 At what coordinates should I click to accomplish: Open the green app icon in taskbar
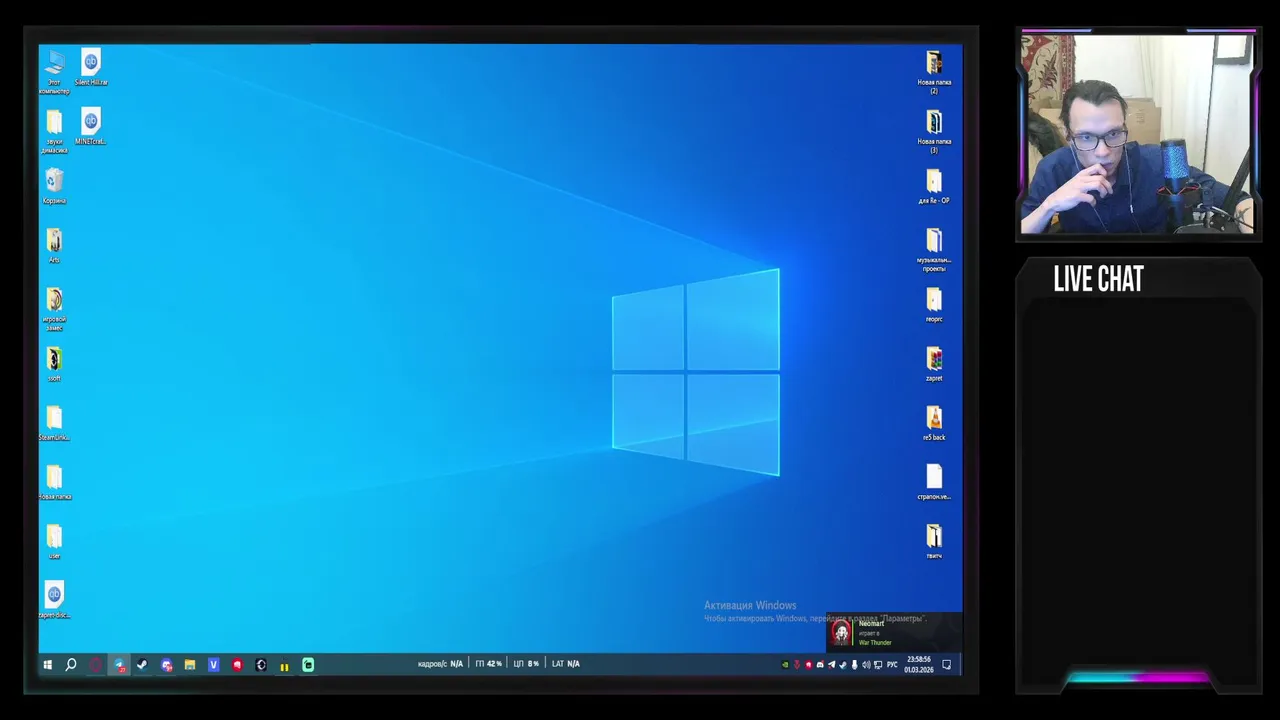click(308, 665)
